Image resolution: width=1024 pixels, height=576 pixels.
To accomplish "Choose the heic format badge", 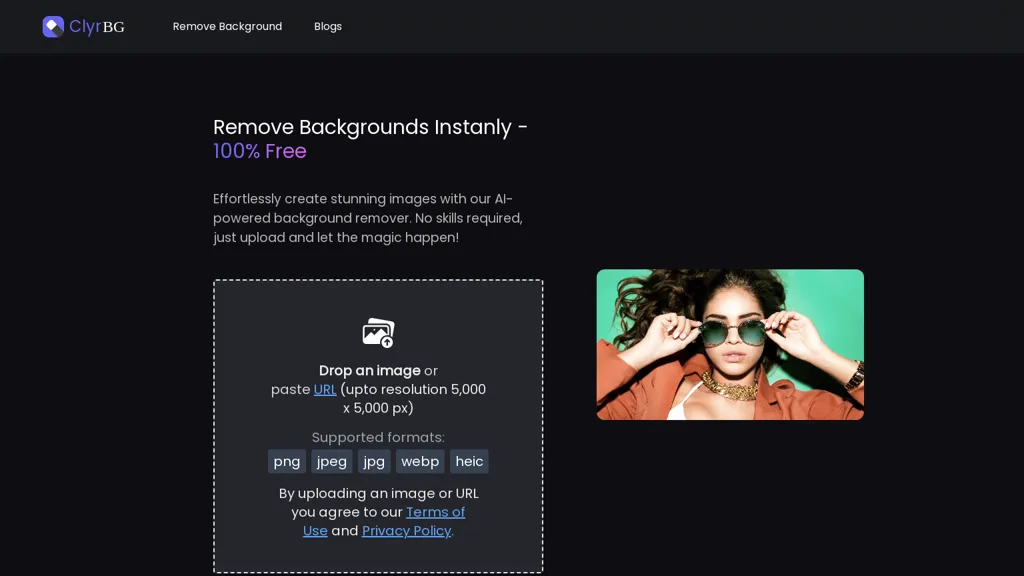I will pyautogui.click(x=469, y=461).
